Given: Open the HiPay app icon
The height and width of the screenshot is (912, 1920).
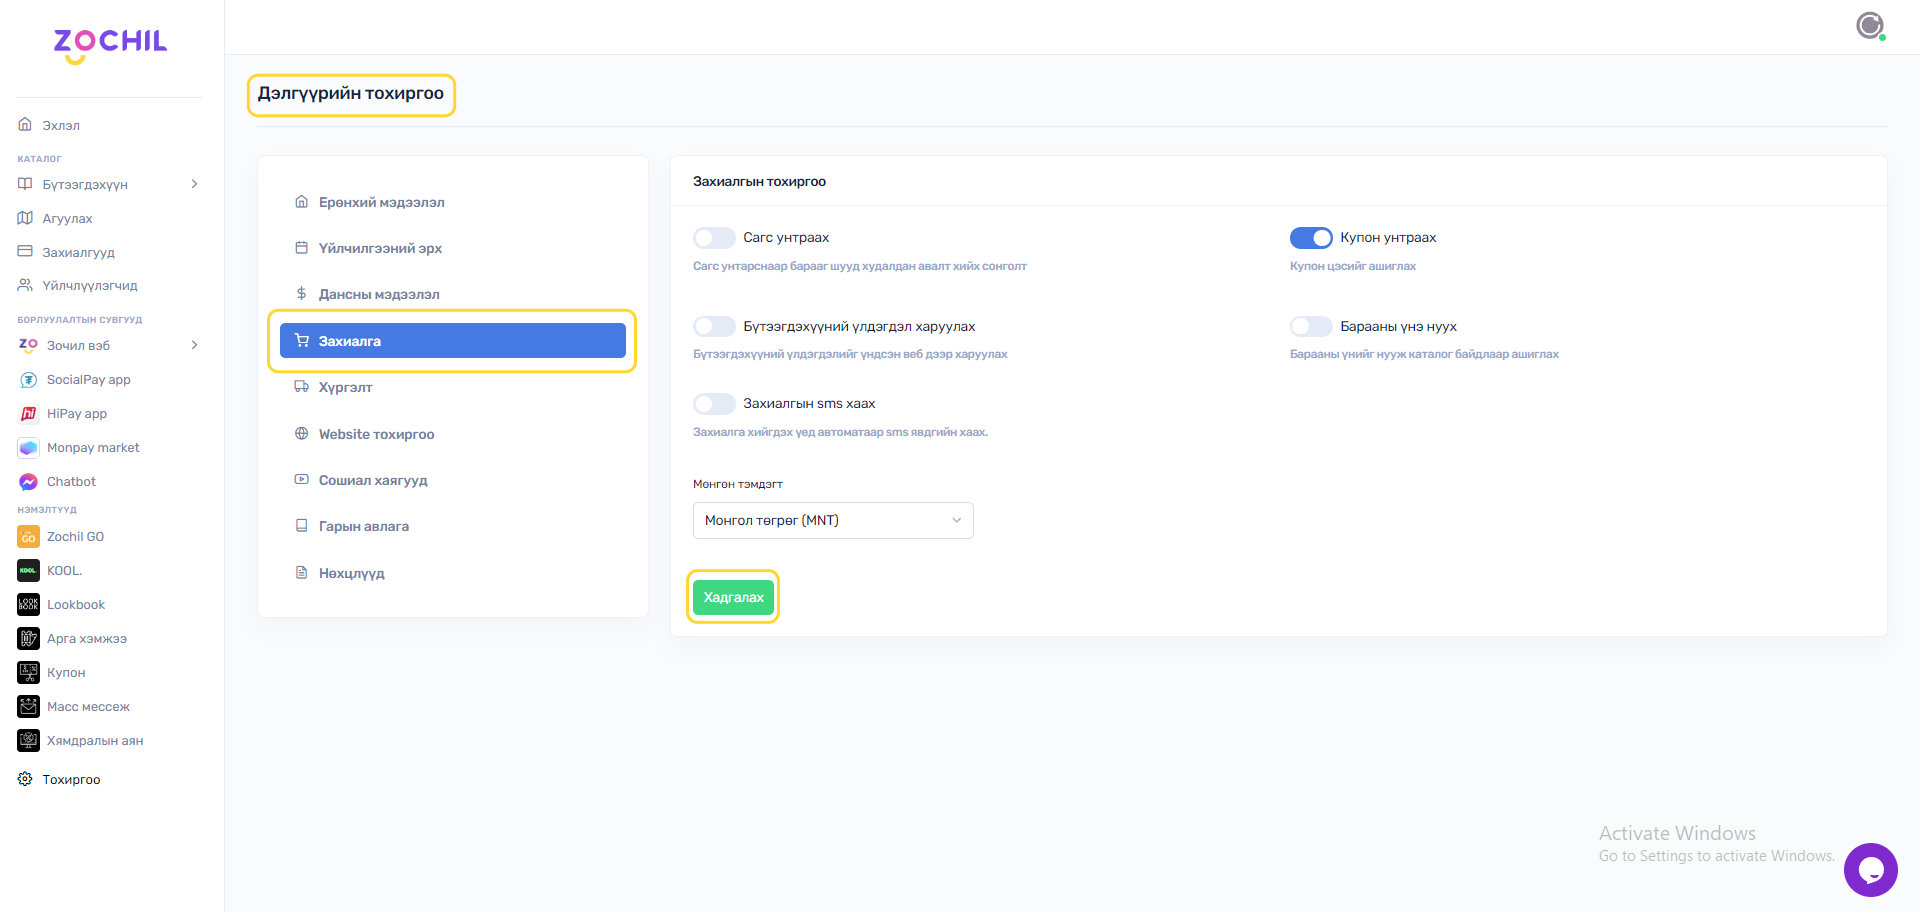Looking at the screenshot, I should pyautogui.click(x=28, y=414).
